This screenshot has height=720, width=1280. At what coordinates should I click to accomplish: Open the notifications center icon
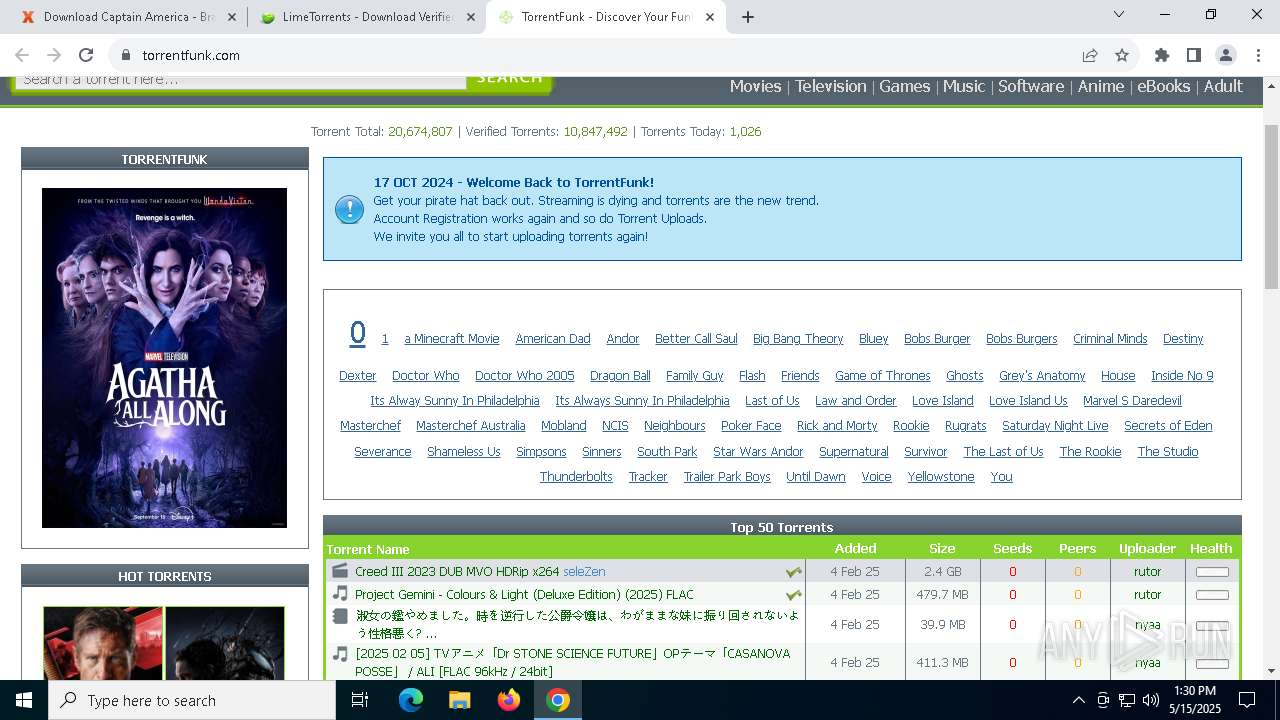[x=1247, y=700]
